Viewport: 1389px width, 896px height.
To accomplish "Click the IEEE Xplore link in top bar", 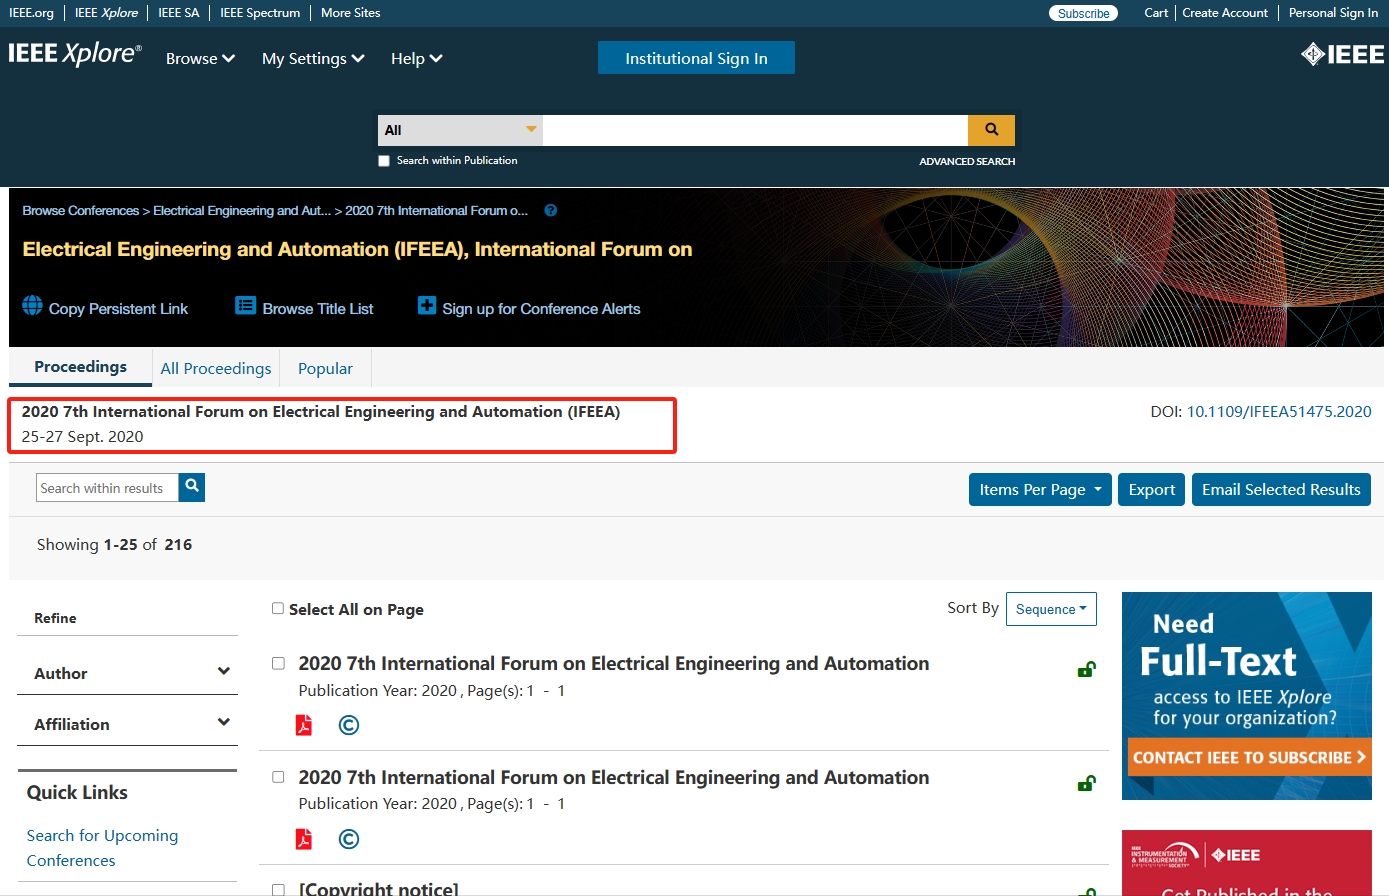I will [106, 13].
